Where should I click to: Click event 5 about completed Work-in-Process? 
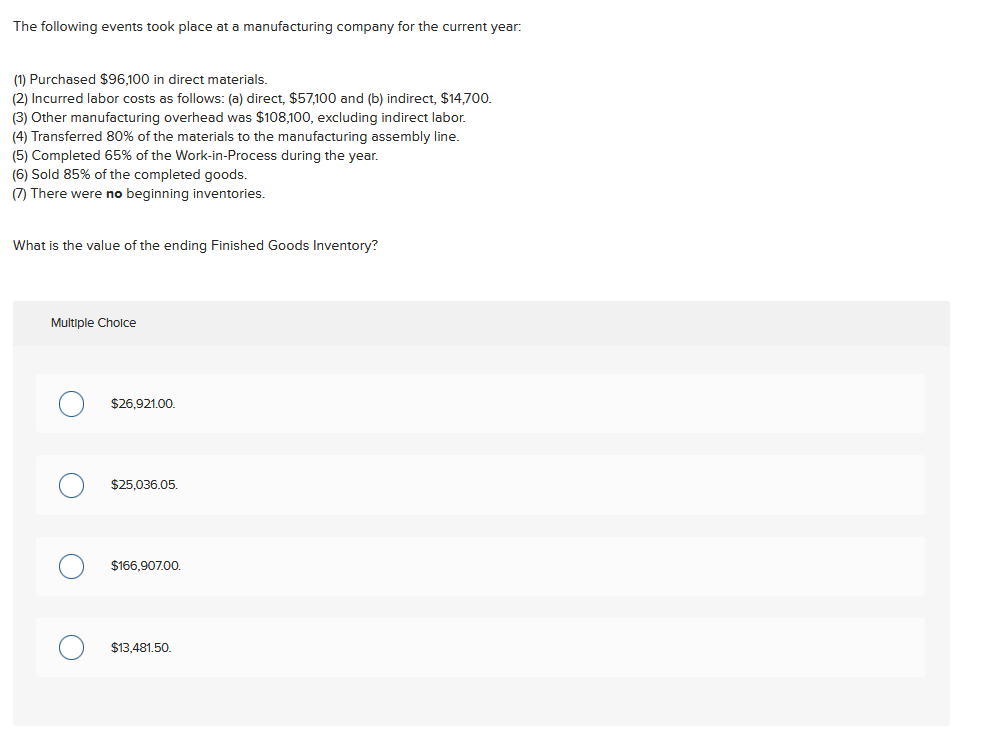click(x=195, y=155)
